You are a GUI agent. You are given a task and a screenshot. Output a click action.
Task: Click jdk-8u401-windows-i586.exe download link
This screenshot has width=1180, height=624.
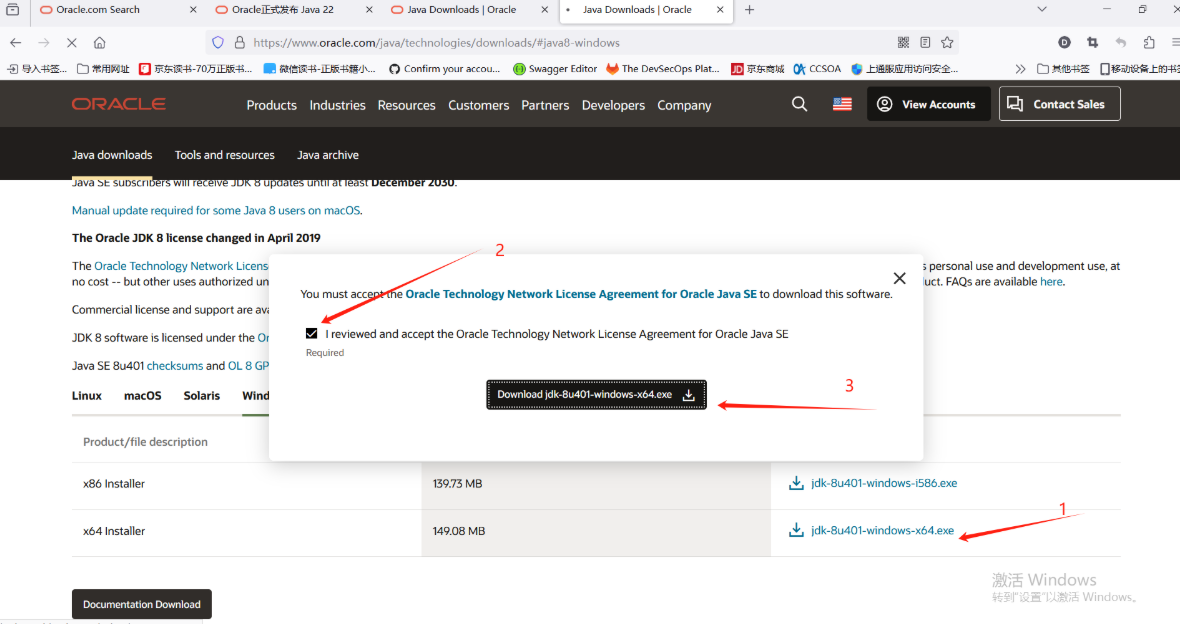pos(884,483)
